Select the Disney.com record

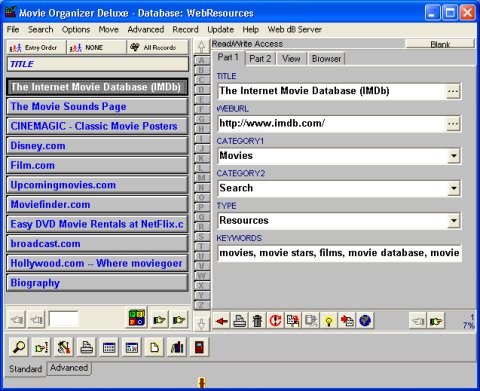97,146
